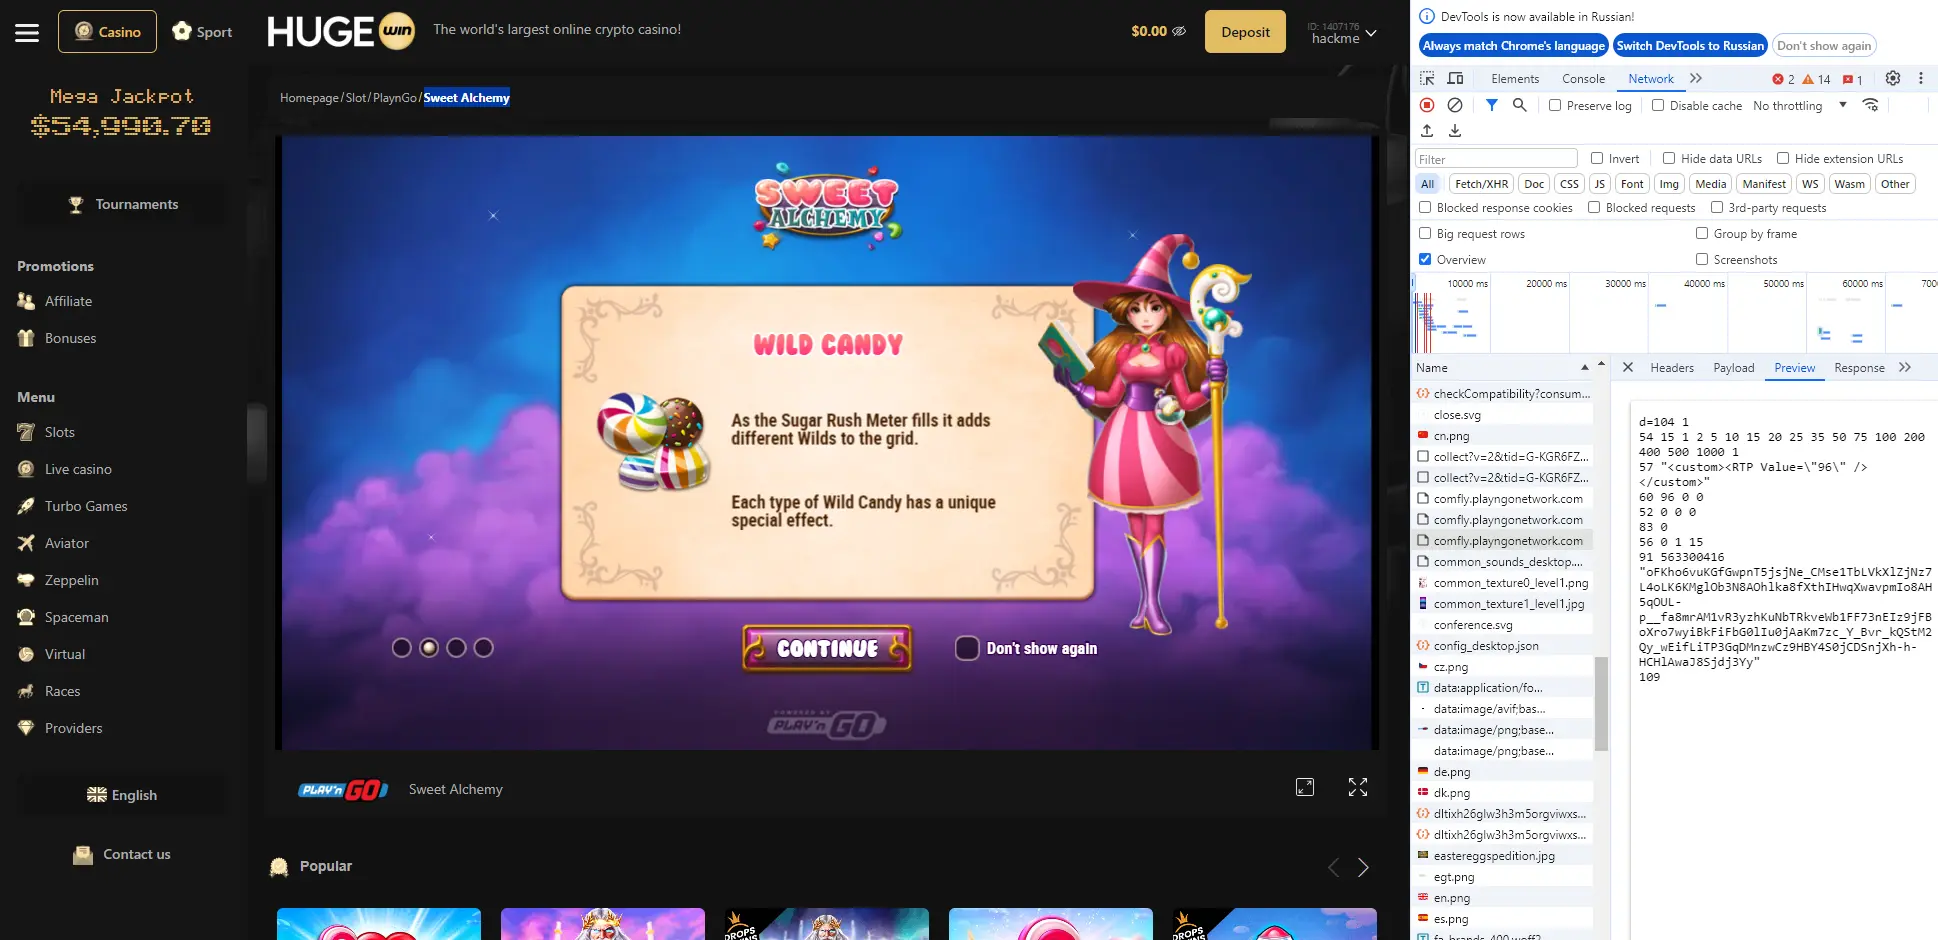This screenshot has height=940, width=1938.
Task: Select the inspect element tool in DevTools
Action: pos(1427,79)
